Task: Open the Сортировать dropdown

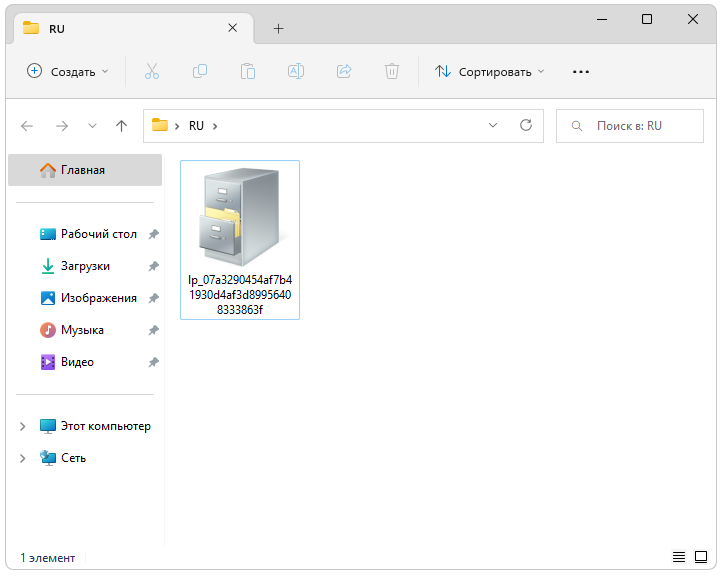Action: tap(489, 71)
